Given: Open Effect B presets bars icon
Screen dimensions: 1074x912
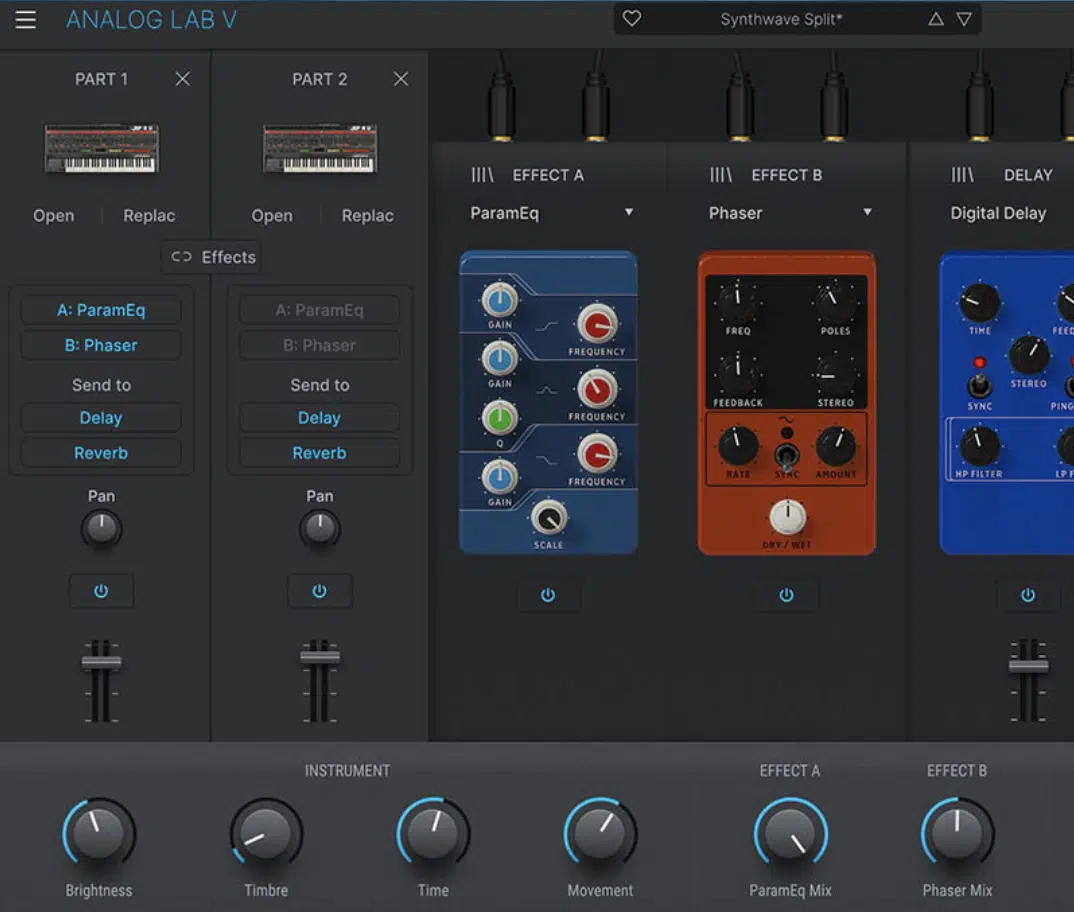Looking at the screenshot, I should (x=721, y=175).
